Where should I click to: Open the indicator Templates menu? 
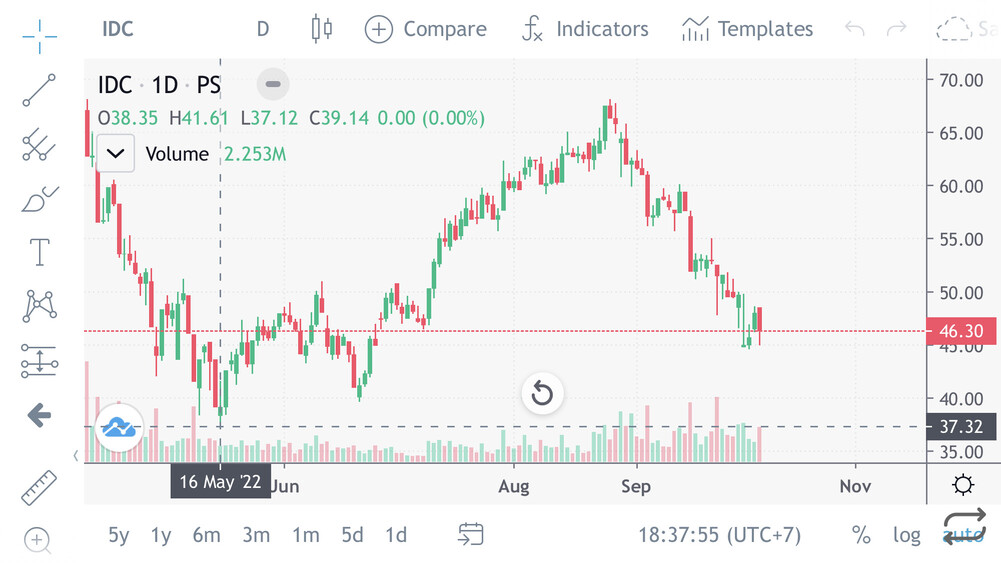point(747,29)
